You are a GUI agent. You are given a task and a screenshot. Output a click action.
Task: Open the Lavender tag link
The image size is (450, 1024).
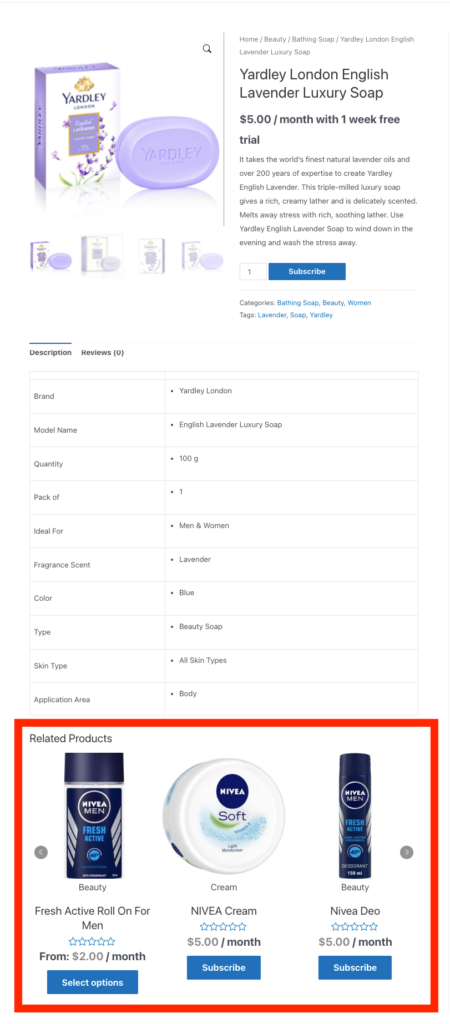click(272, 315)
